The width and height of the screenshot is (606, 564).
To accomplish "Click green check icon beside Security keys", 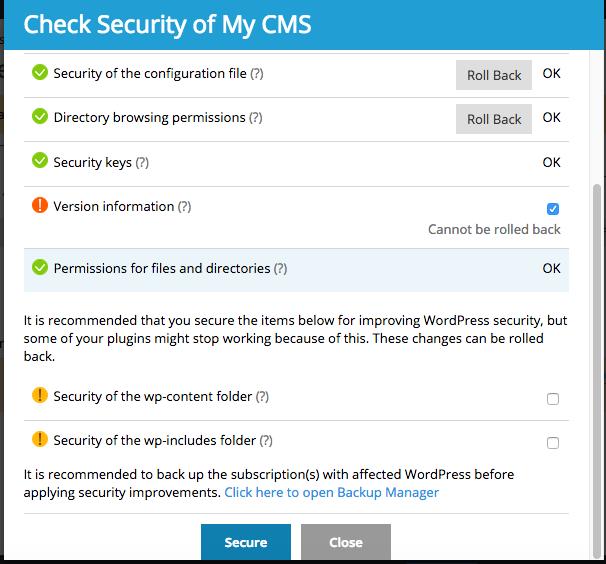I will coord(40,161).
